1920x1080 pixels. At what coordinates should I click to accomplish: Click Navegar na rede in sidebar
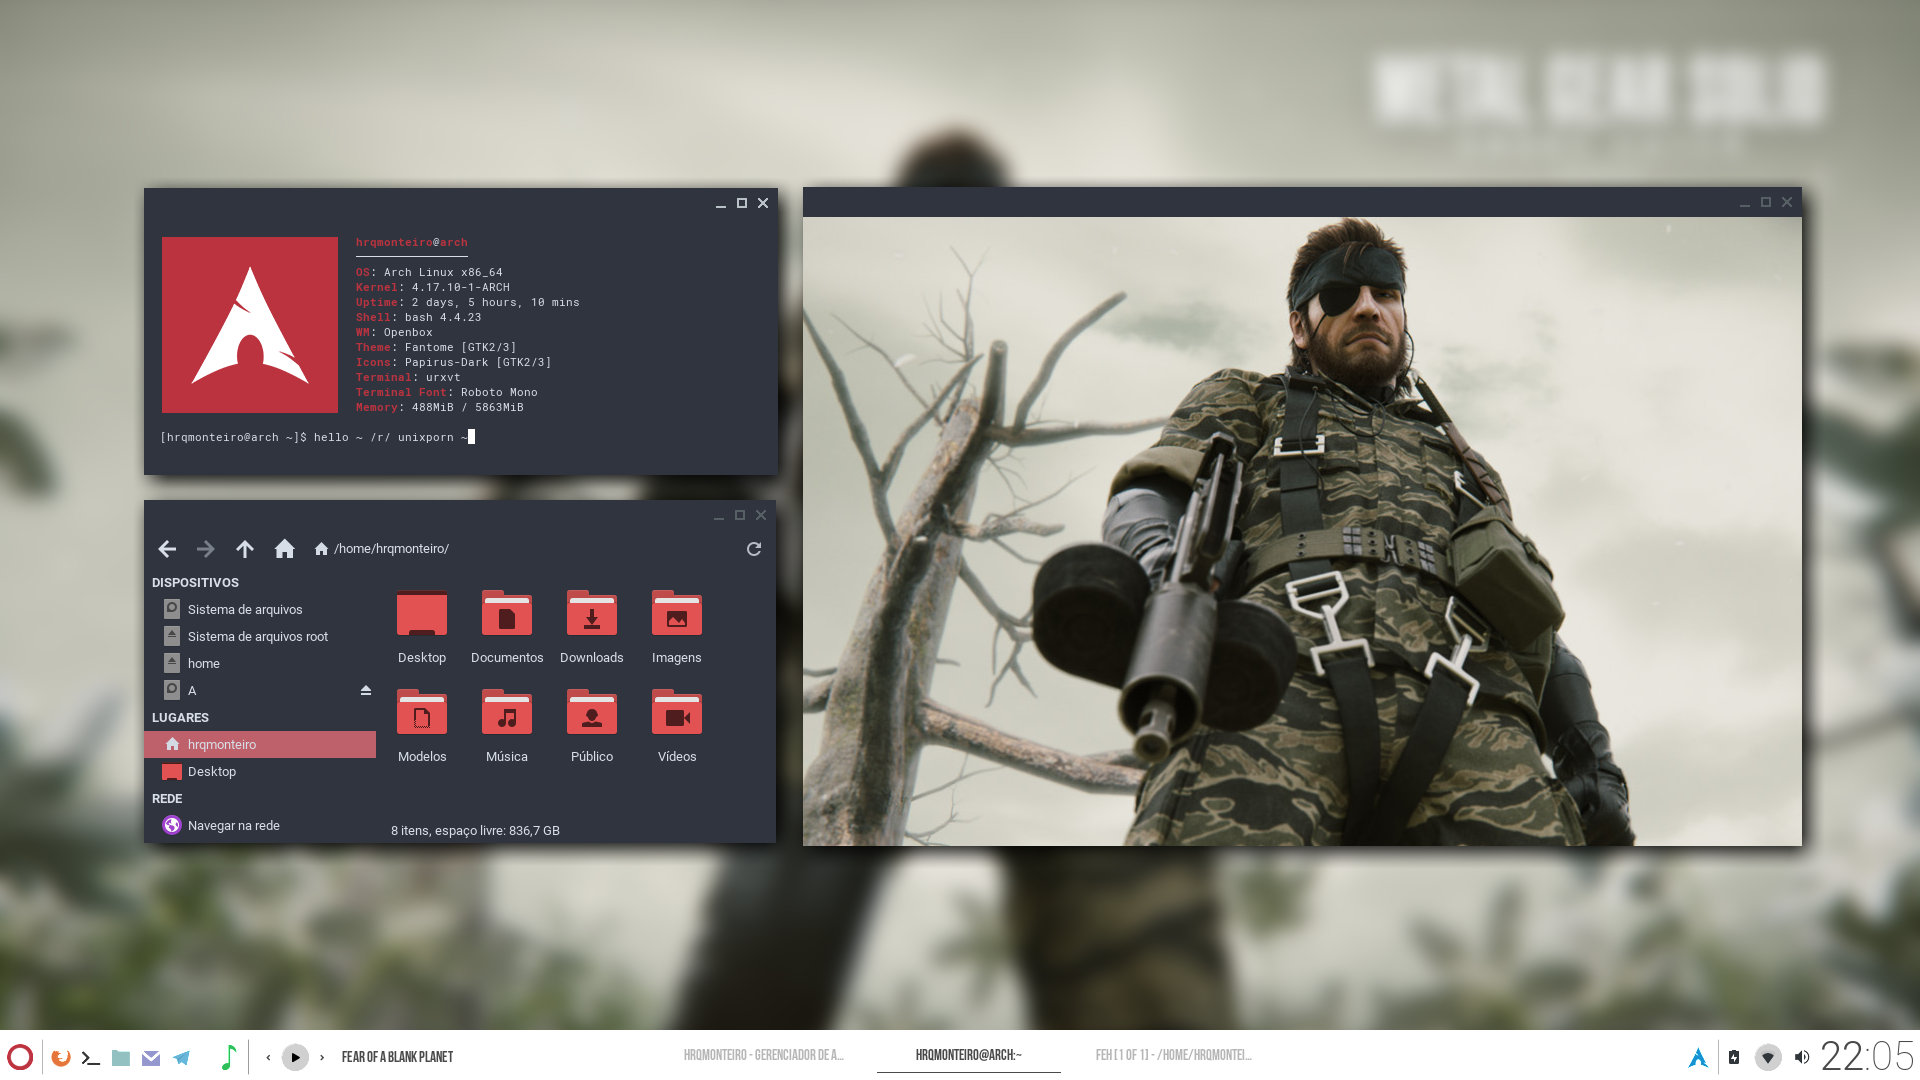[233, 826]
